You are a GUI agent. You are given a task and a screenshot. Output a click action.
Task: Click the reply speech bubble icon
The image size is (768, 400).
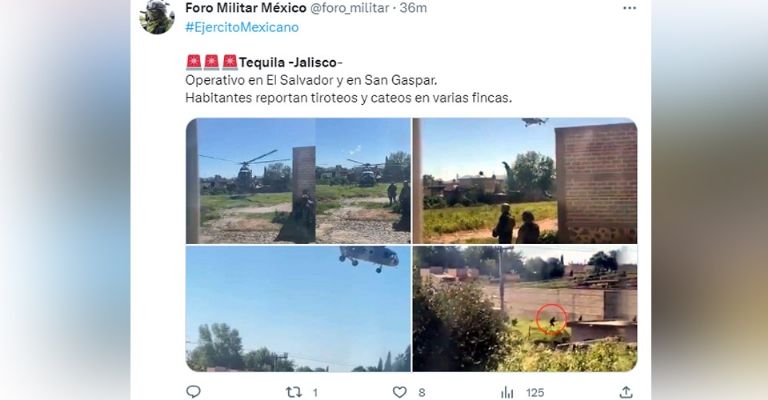pyautogui.click(x=193, y=392)
